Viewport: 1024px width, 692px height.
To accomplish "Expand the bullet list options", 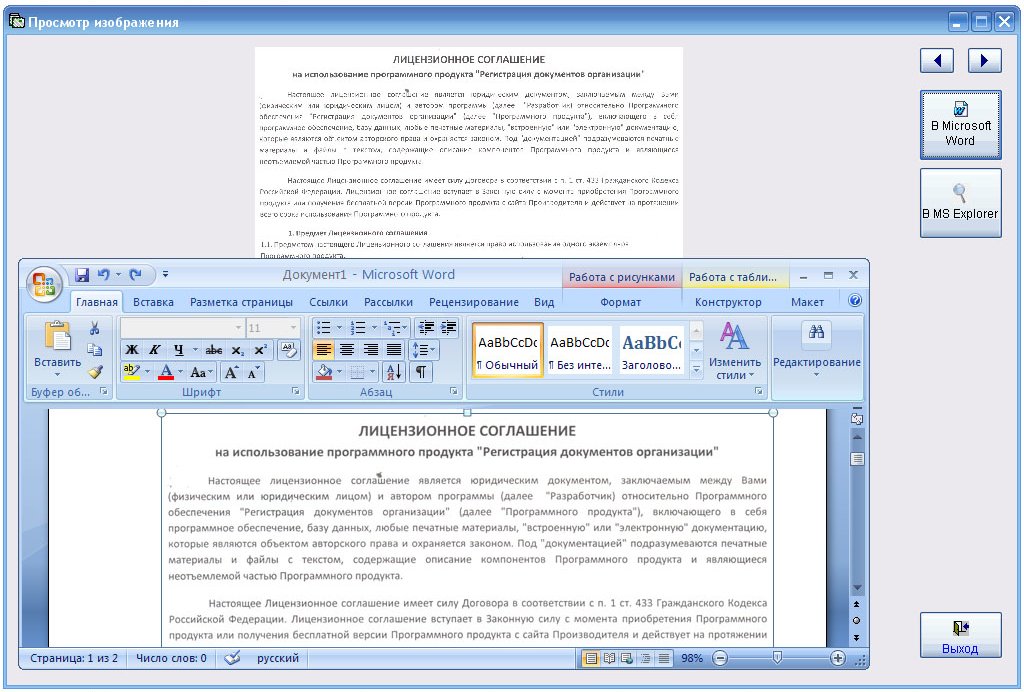I will (x=340, y=328).
